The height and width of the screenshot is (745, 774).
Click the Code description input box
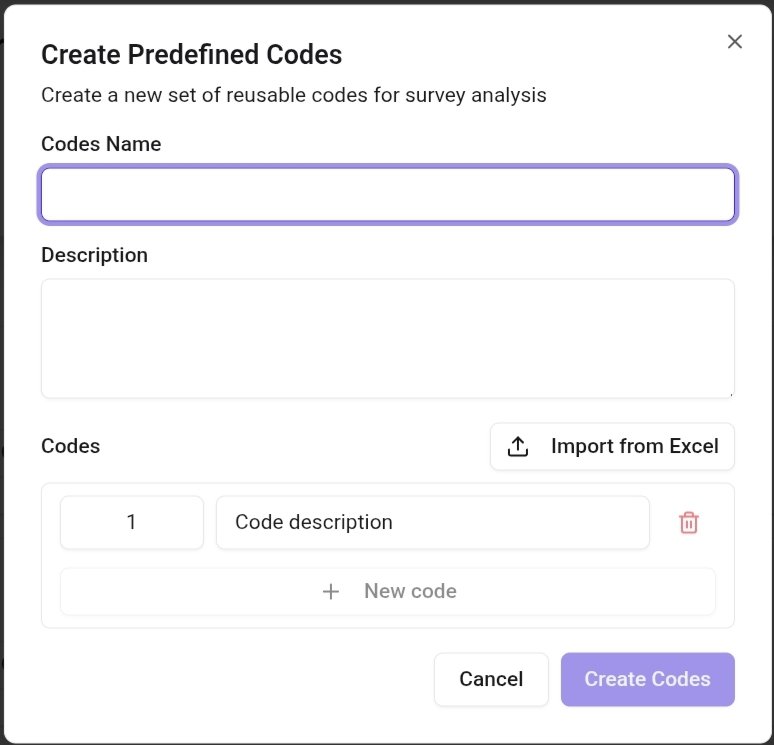click(x=432, y=522)
